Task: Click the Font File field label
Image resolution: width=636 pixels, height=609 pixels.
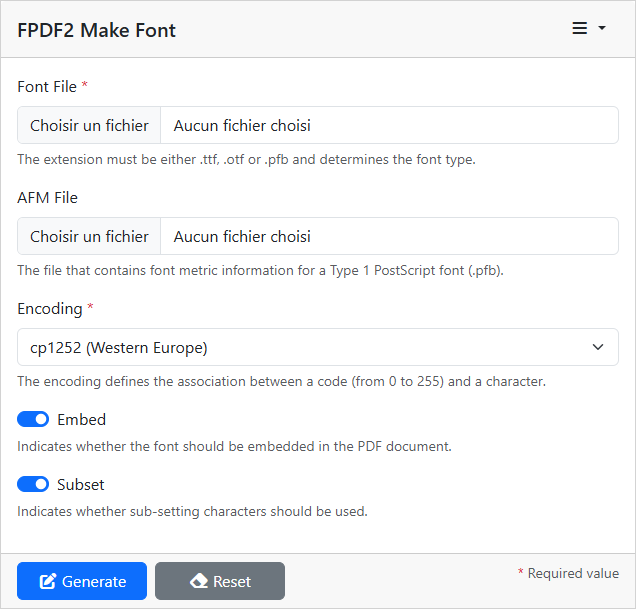Action: 47,86
